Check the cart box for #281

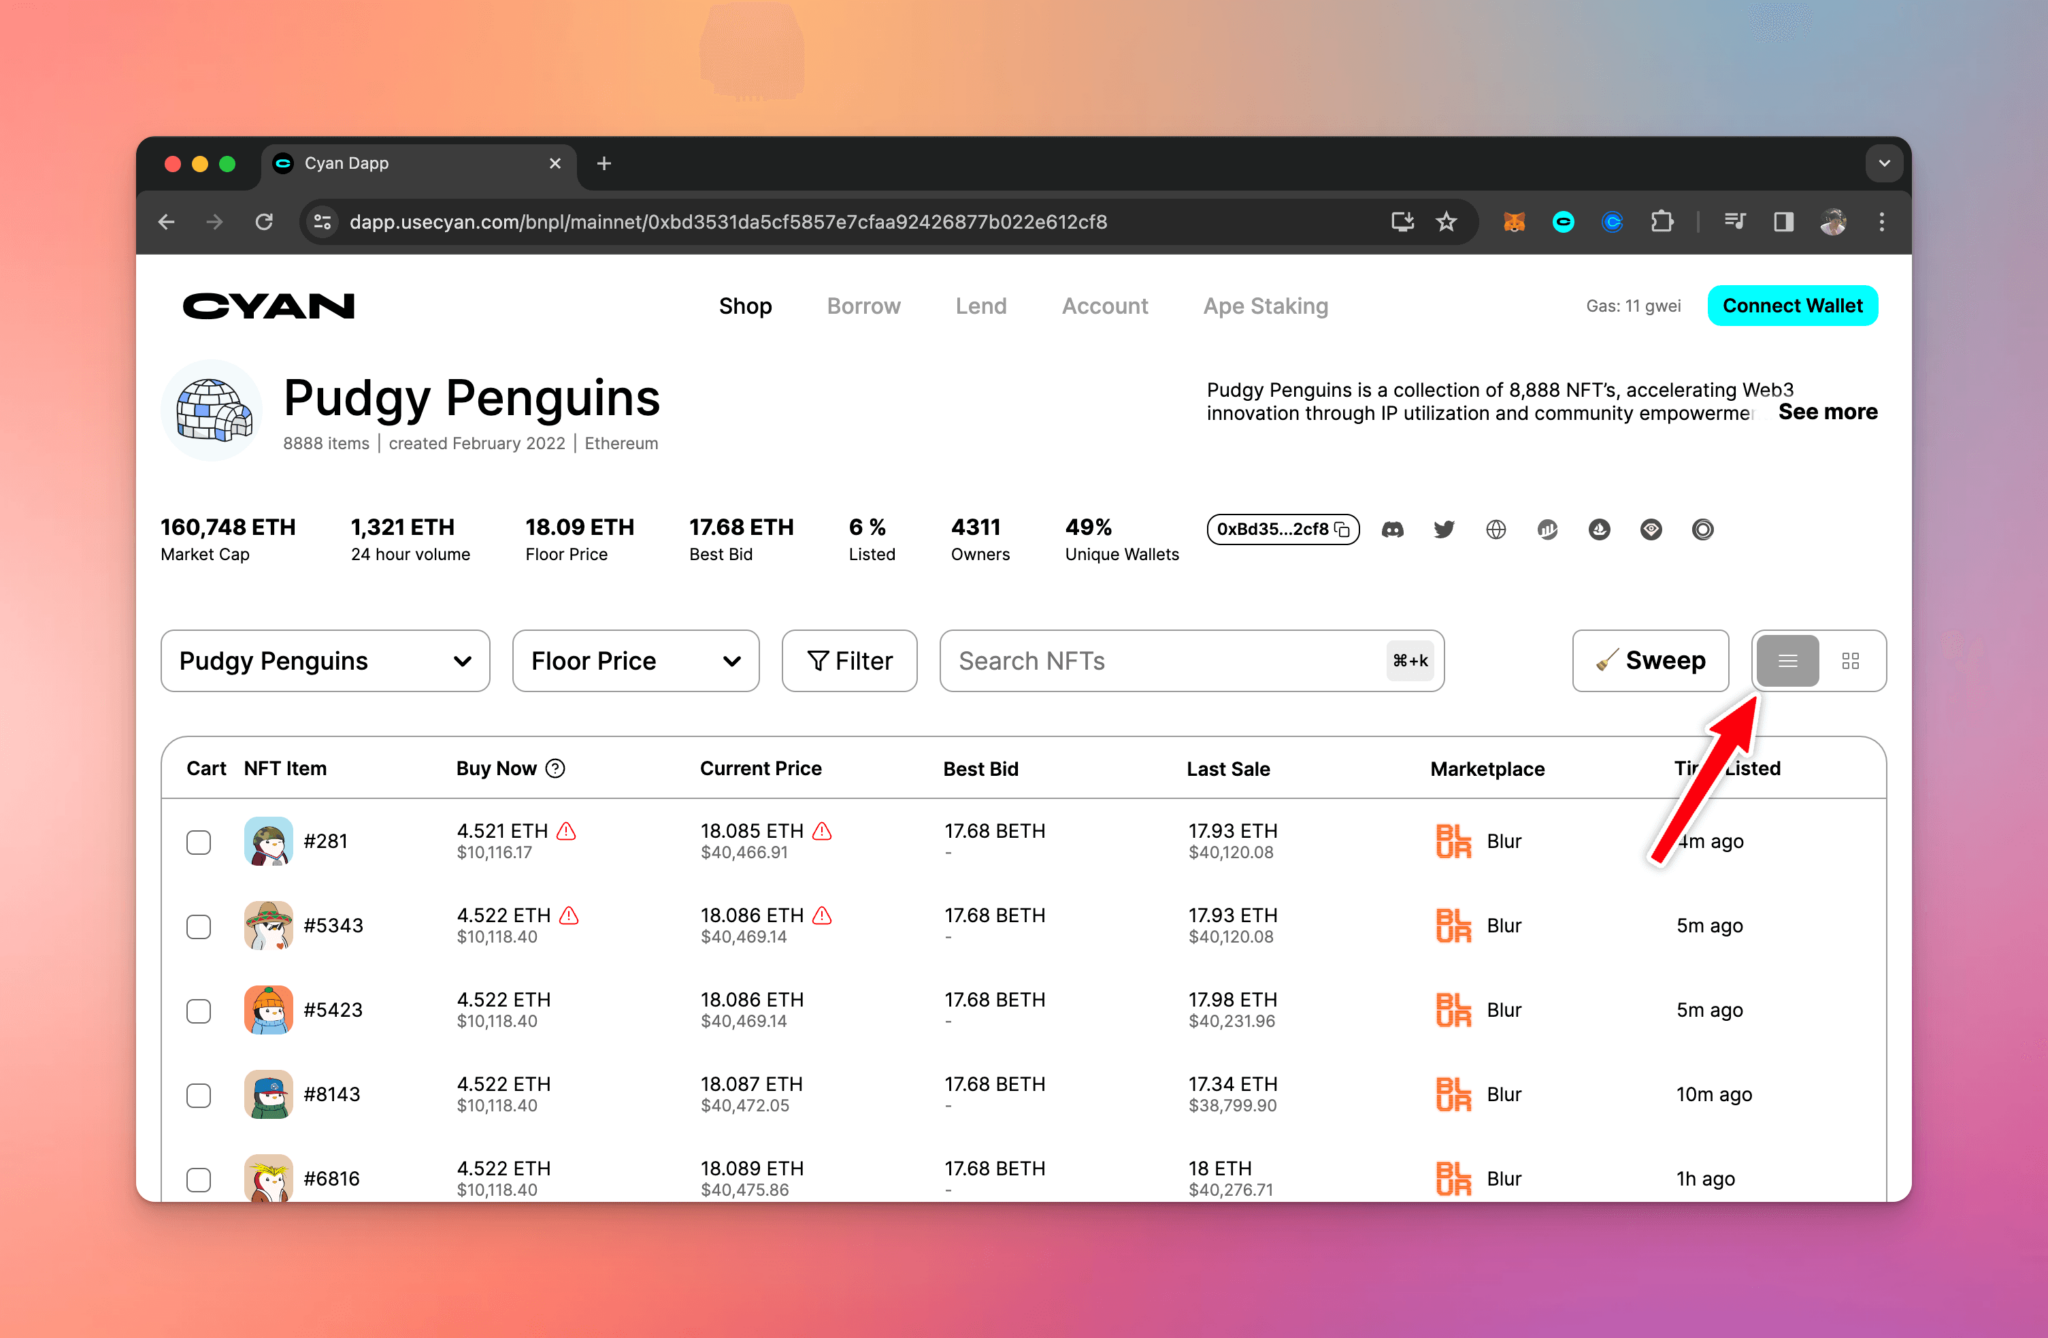(x=199, y=842)
